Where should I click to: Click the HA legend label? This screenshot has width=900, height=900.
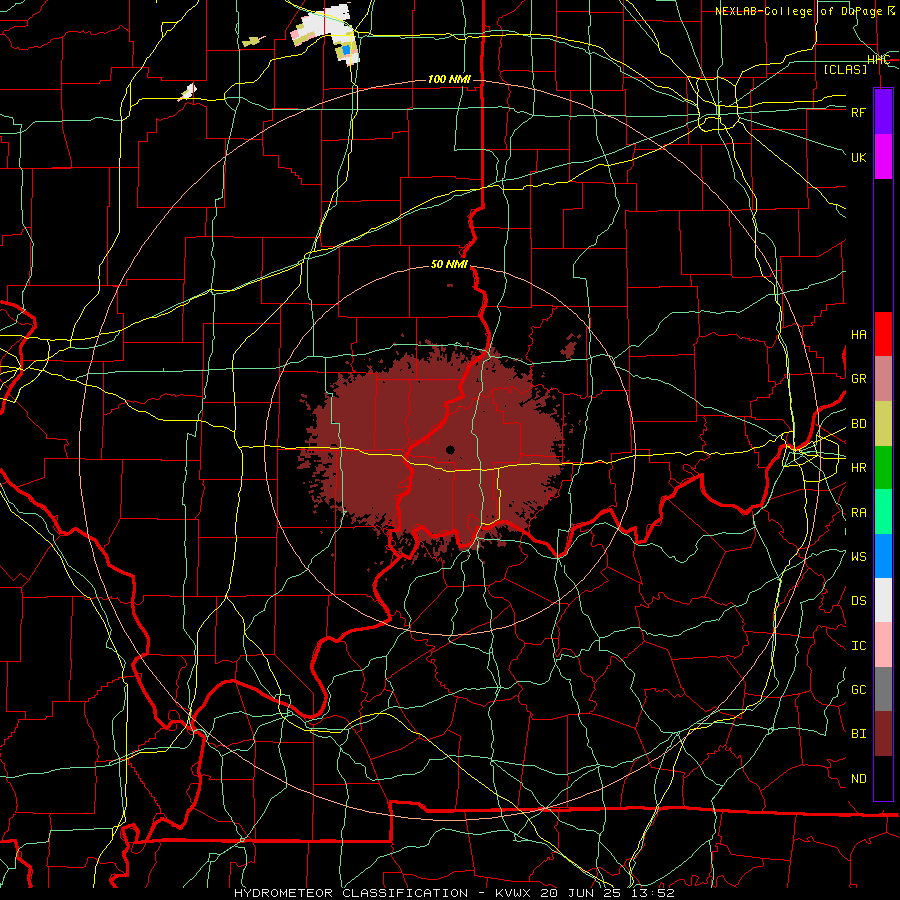pyautogui.click(x=858, y=335)
